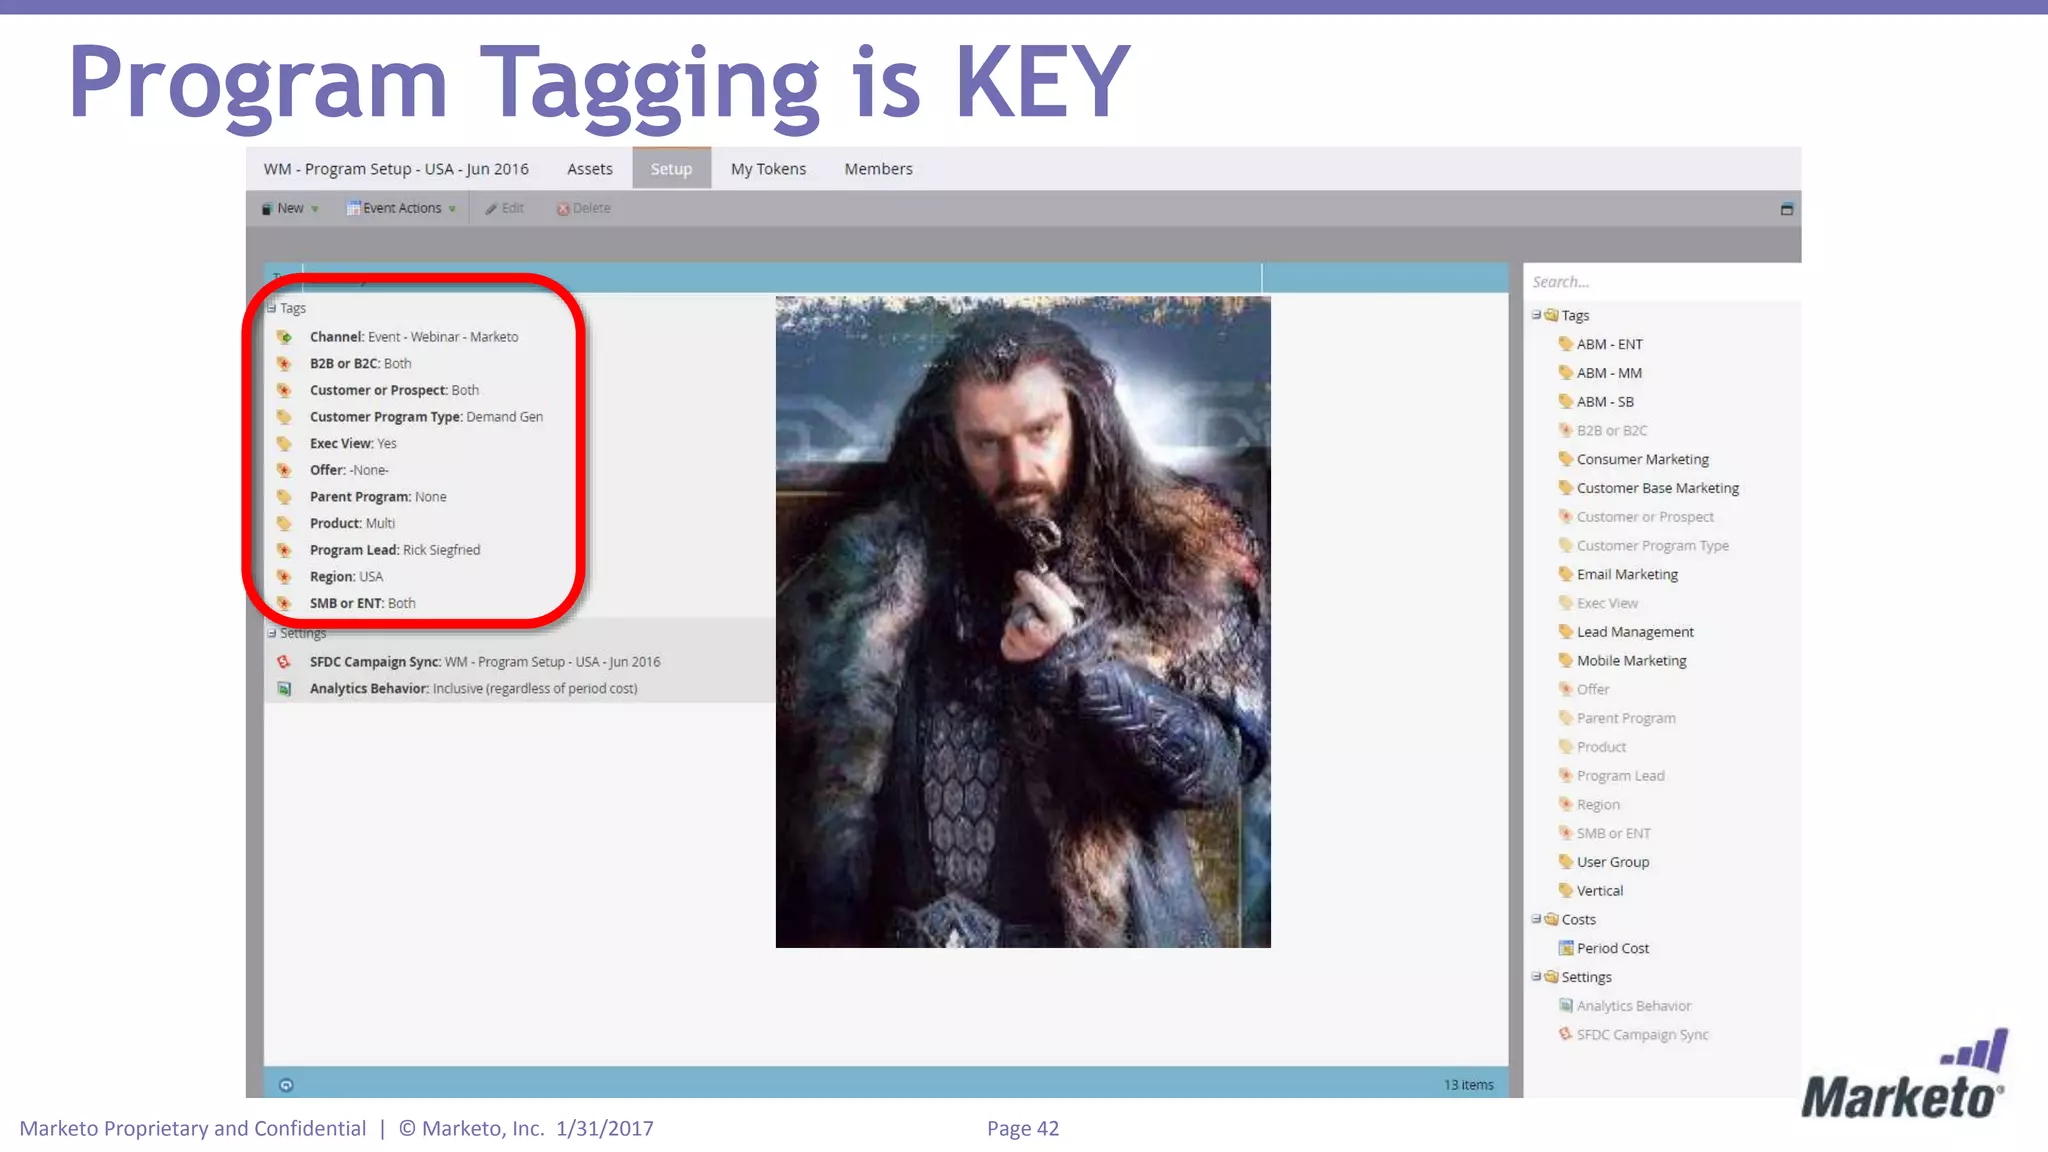Click the Region: USA tag icon
Viewport: 2048px width, 1152px height.
click(x=284, y=577)
